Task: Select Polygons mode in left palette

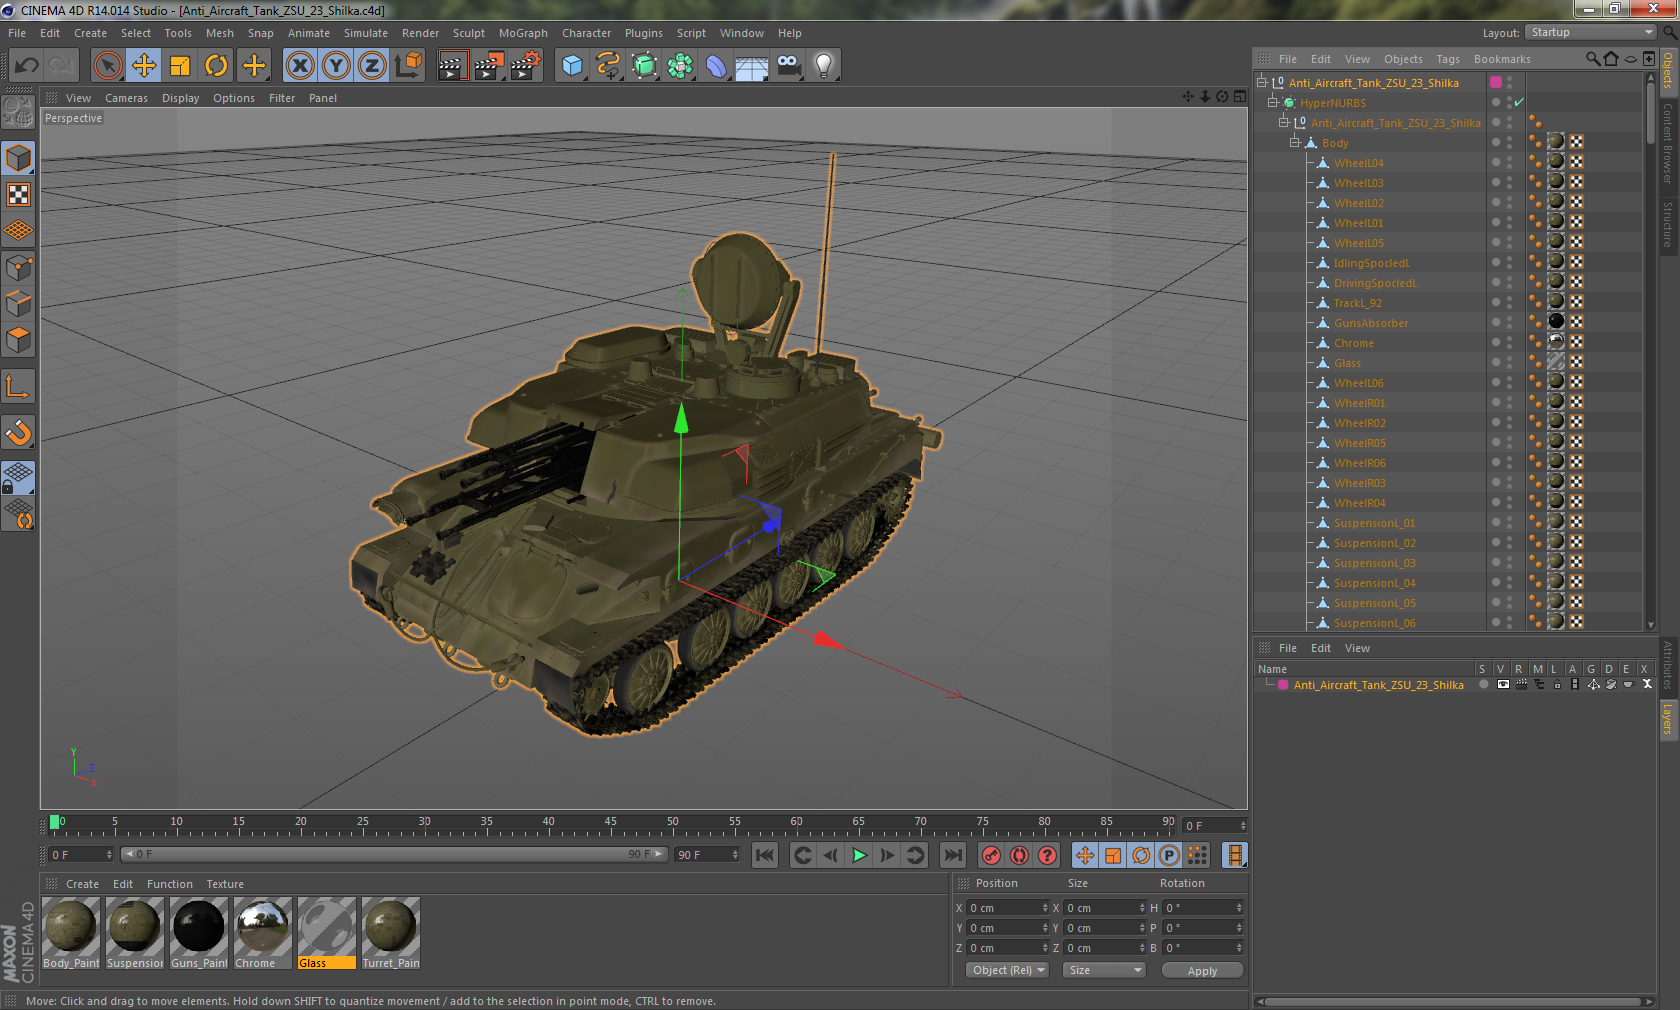Action: pos(18,340)
